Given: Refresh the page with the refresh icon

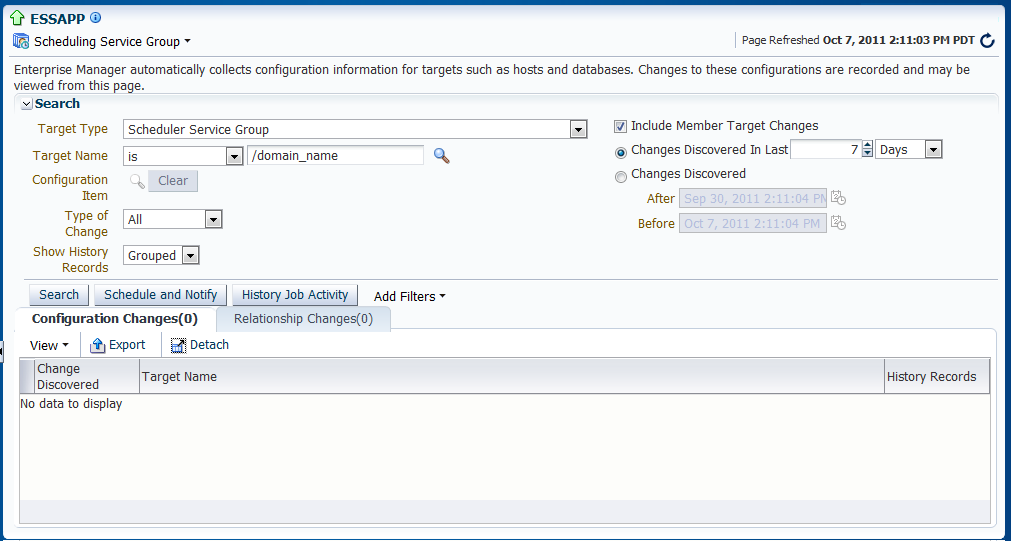Looking at the screenshot, I should point(987,41).
